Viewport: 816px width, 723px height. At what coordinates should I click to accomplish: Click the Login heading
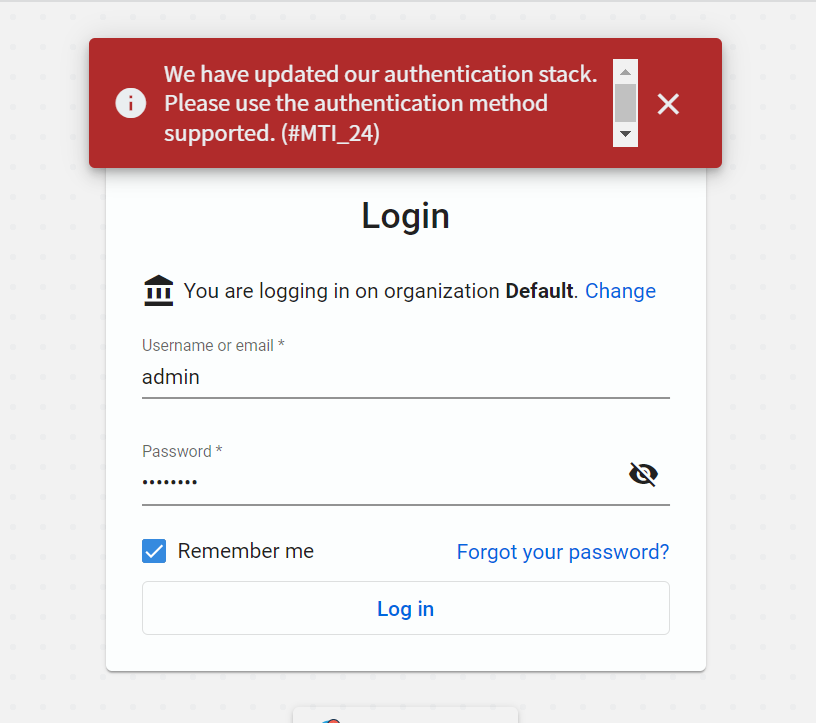tap(405, 215)
